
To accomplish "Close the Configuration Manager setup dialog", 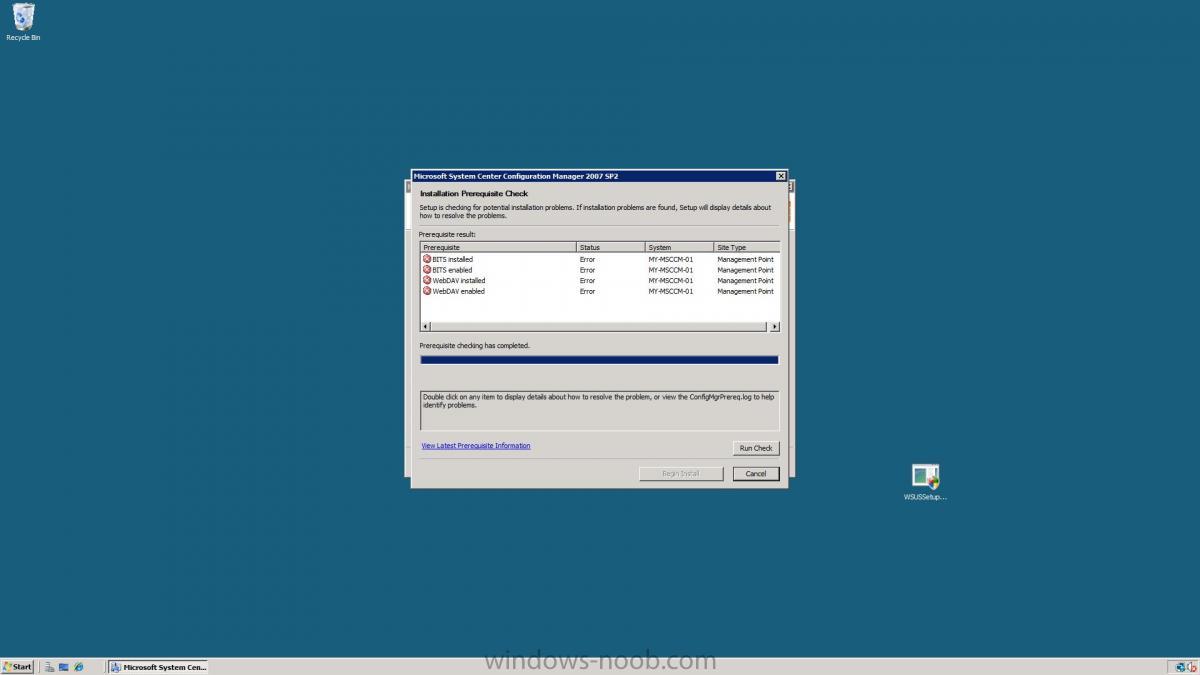I will pyautogui.click(x=781, y=176).
